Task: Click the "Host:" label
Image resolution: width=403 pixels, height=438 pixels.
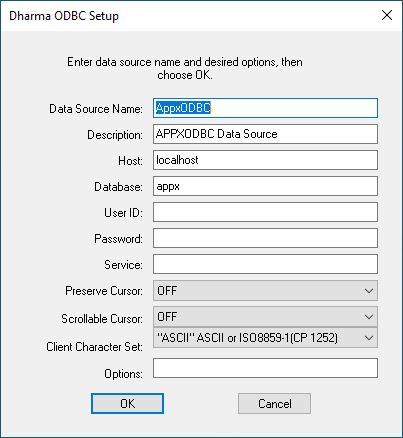Action: 130,161
